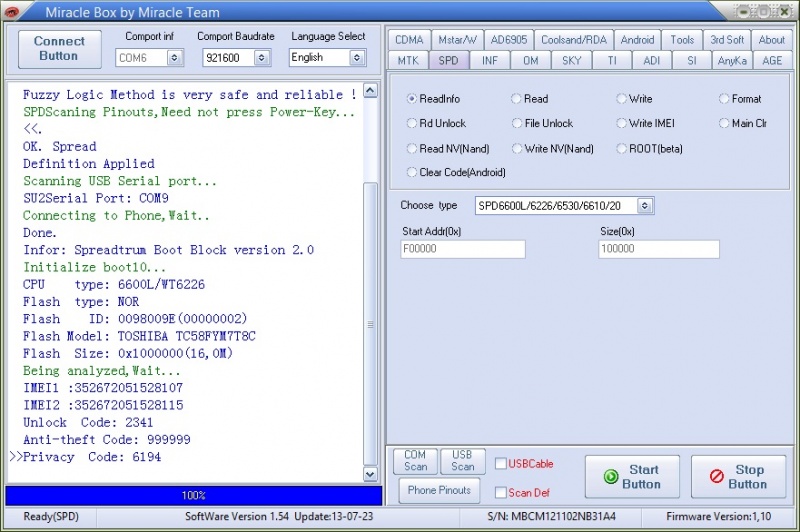
Task: Select the Rd Unlock radio option
Action: coord(412,123)
